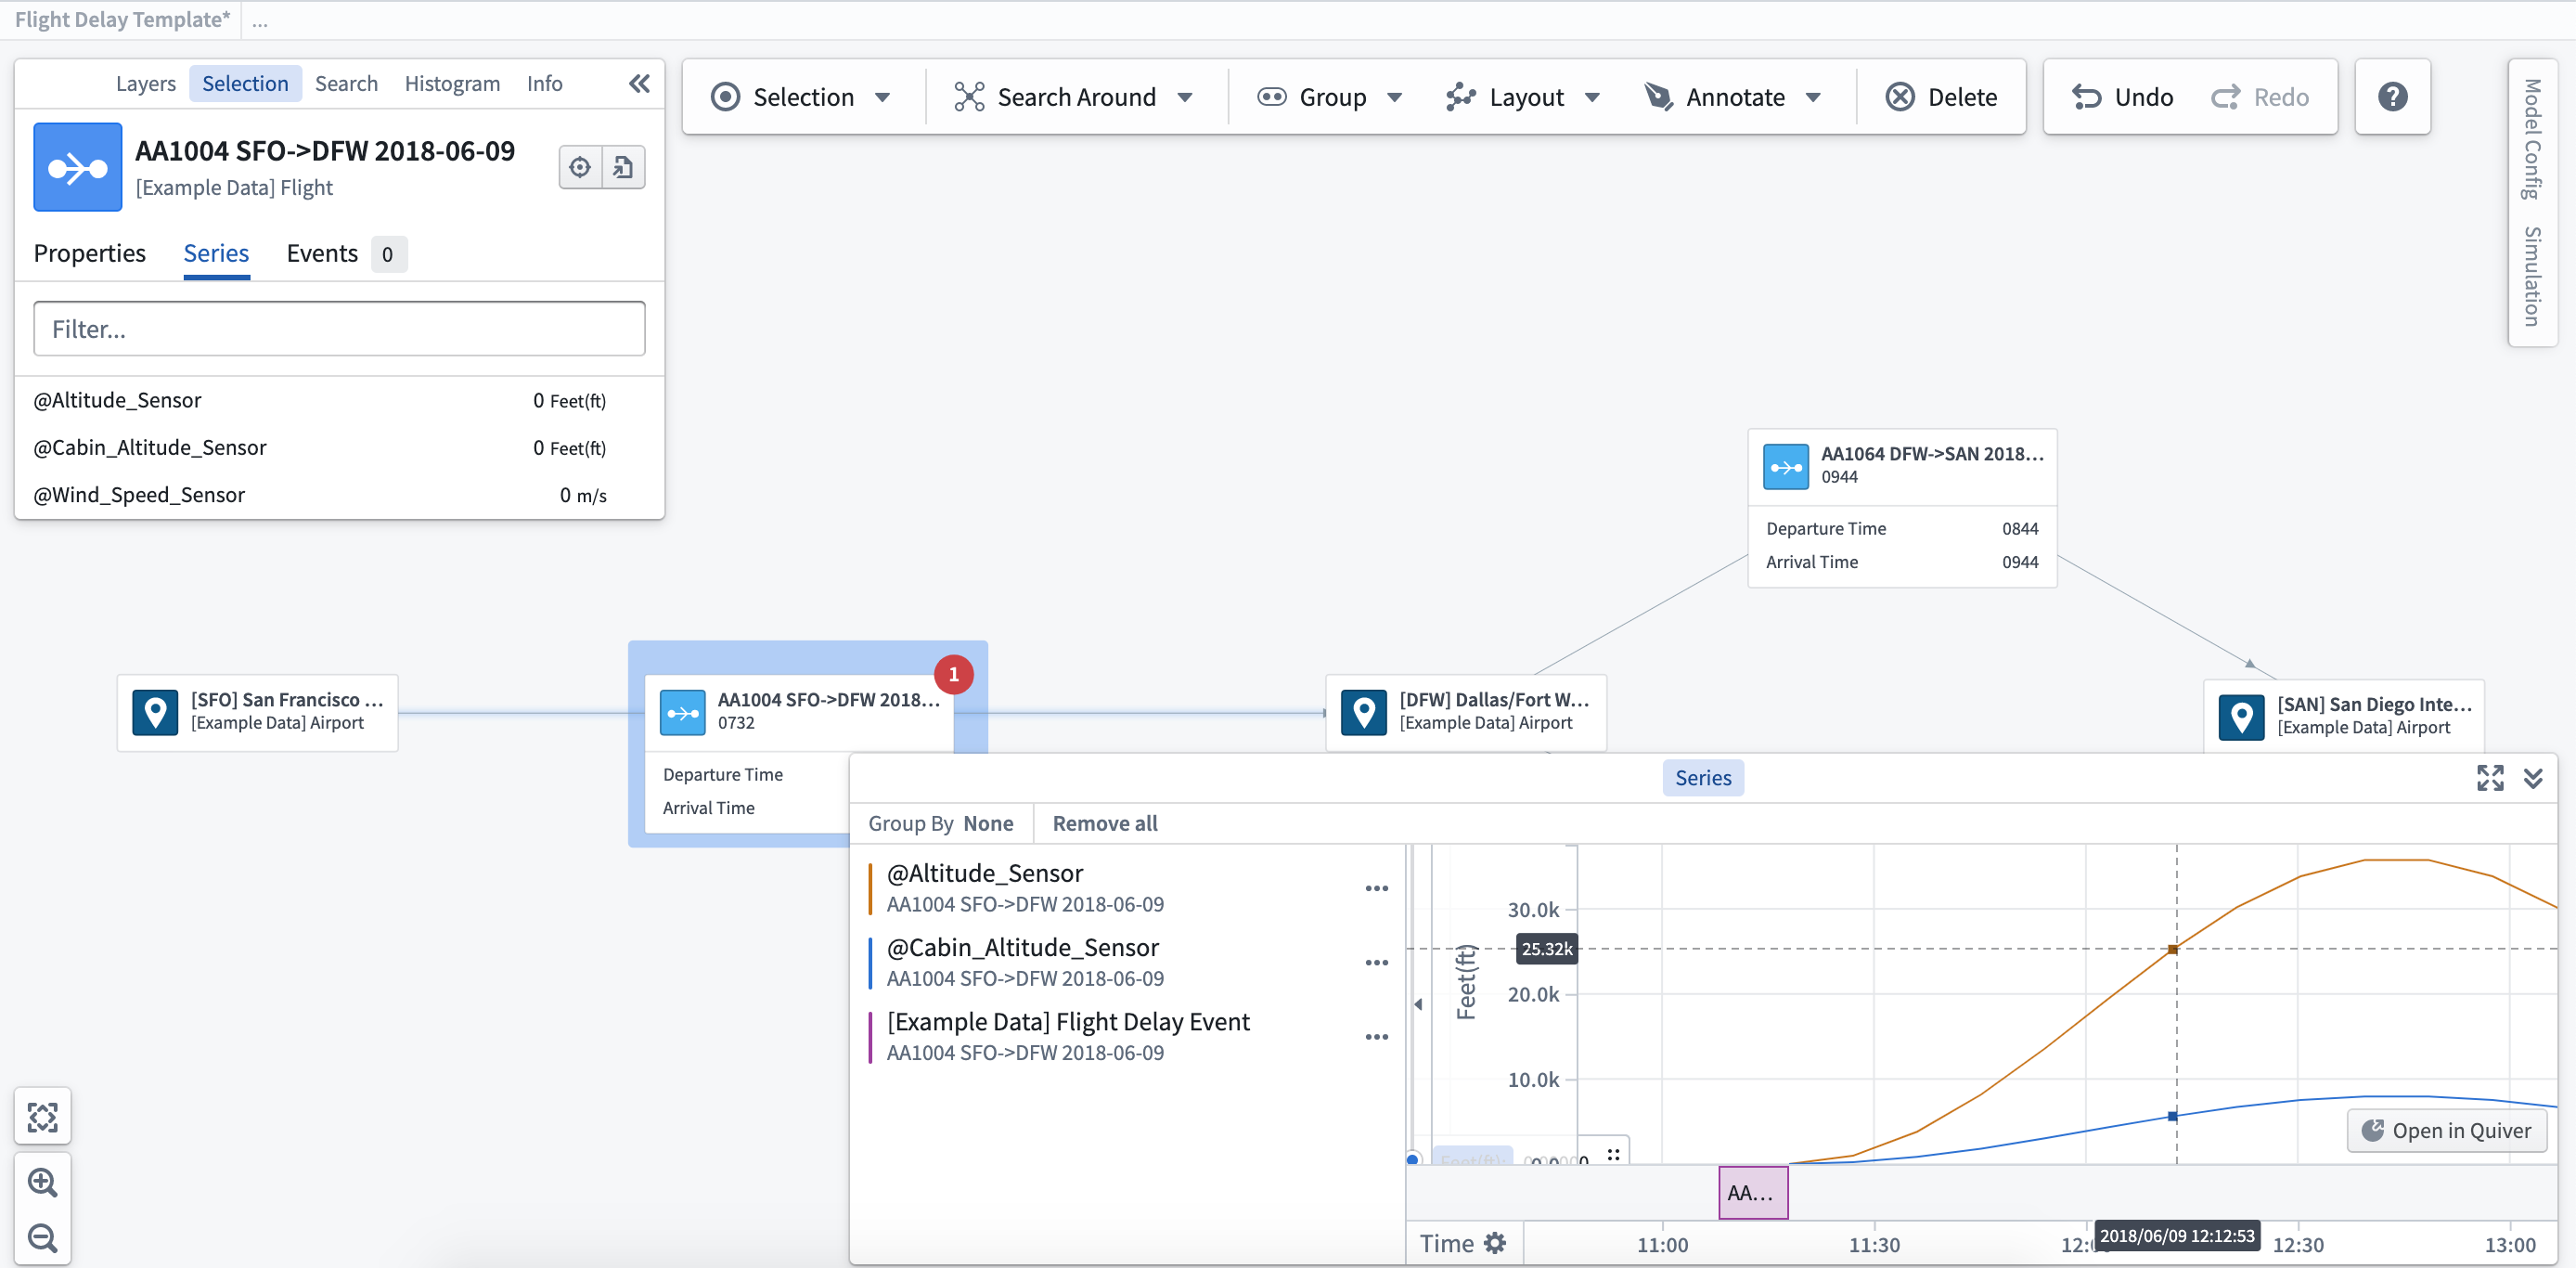Remove all series from chart

1105,823
